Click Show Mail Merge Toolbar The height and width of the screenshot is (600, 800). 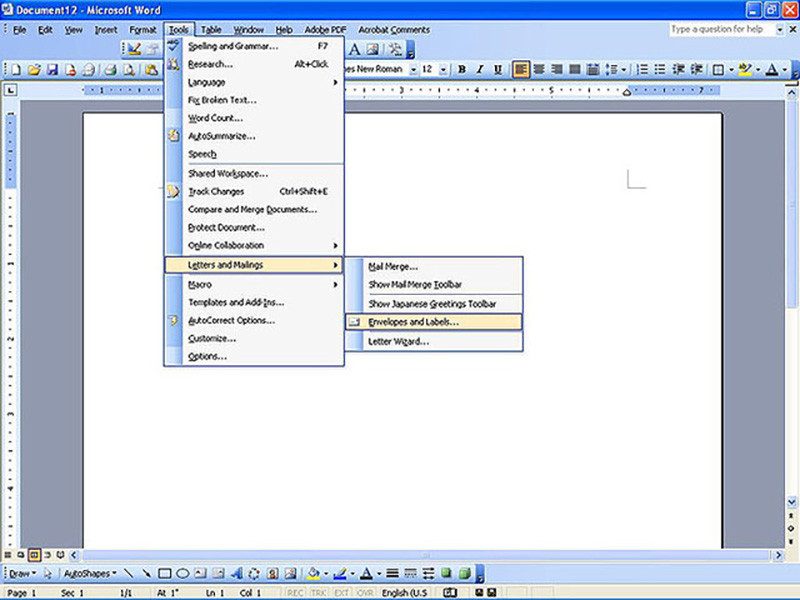434,284
